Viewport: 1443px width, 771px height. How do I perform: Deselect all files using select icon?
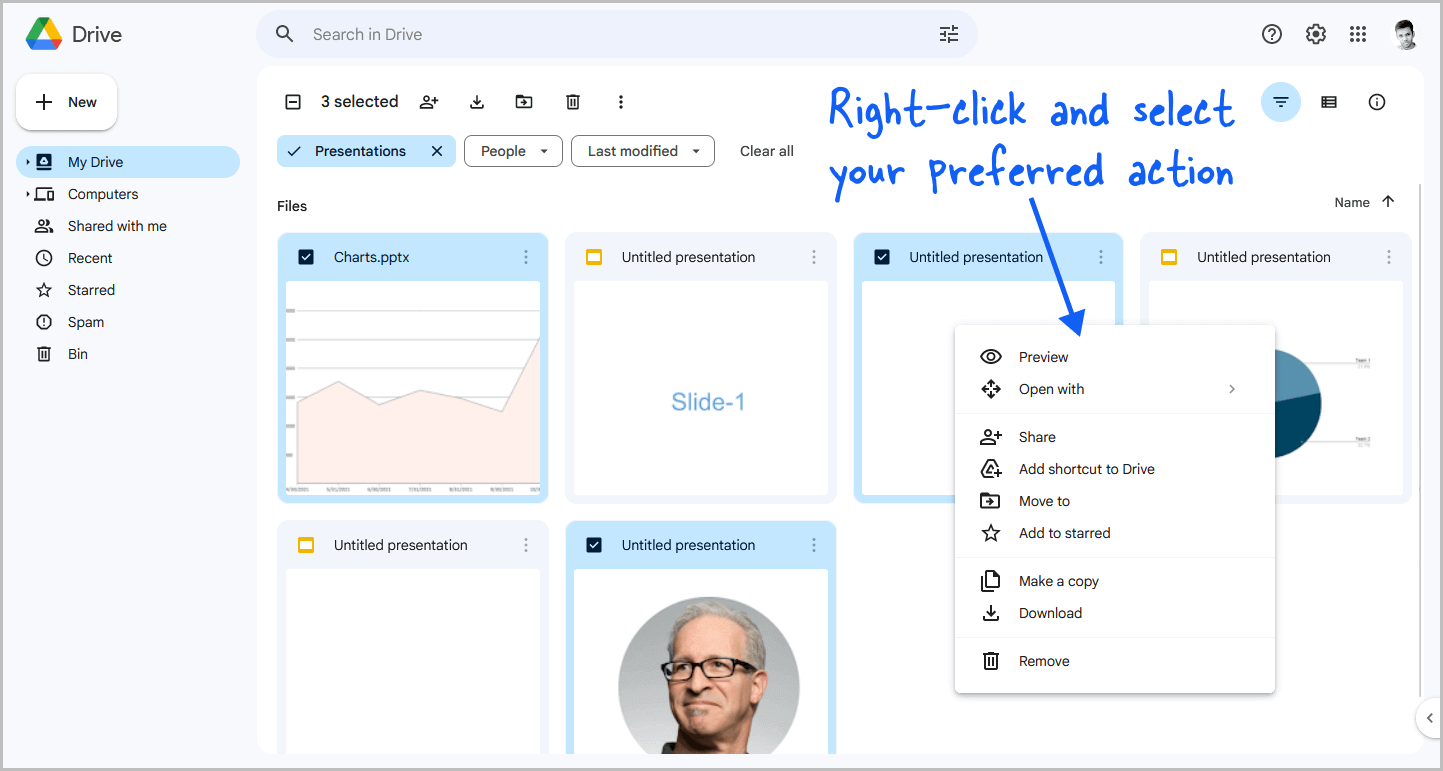click(x=292, y=101)
